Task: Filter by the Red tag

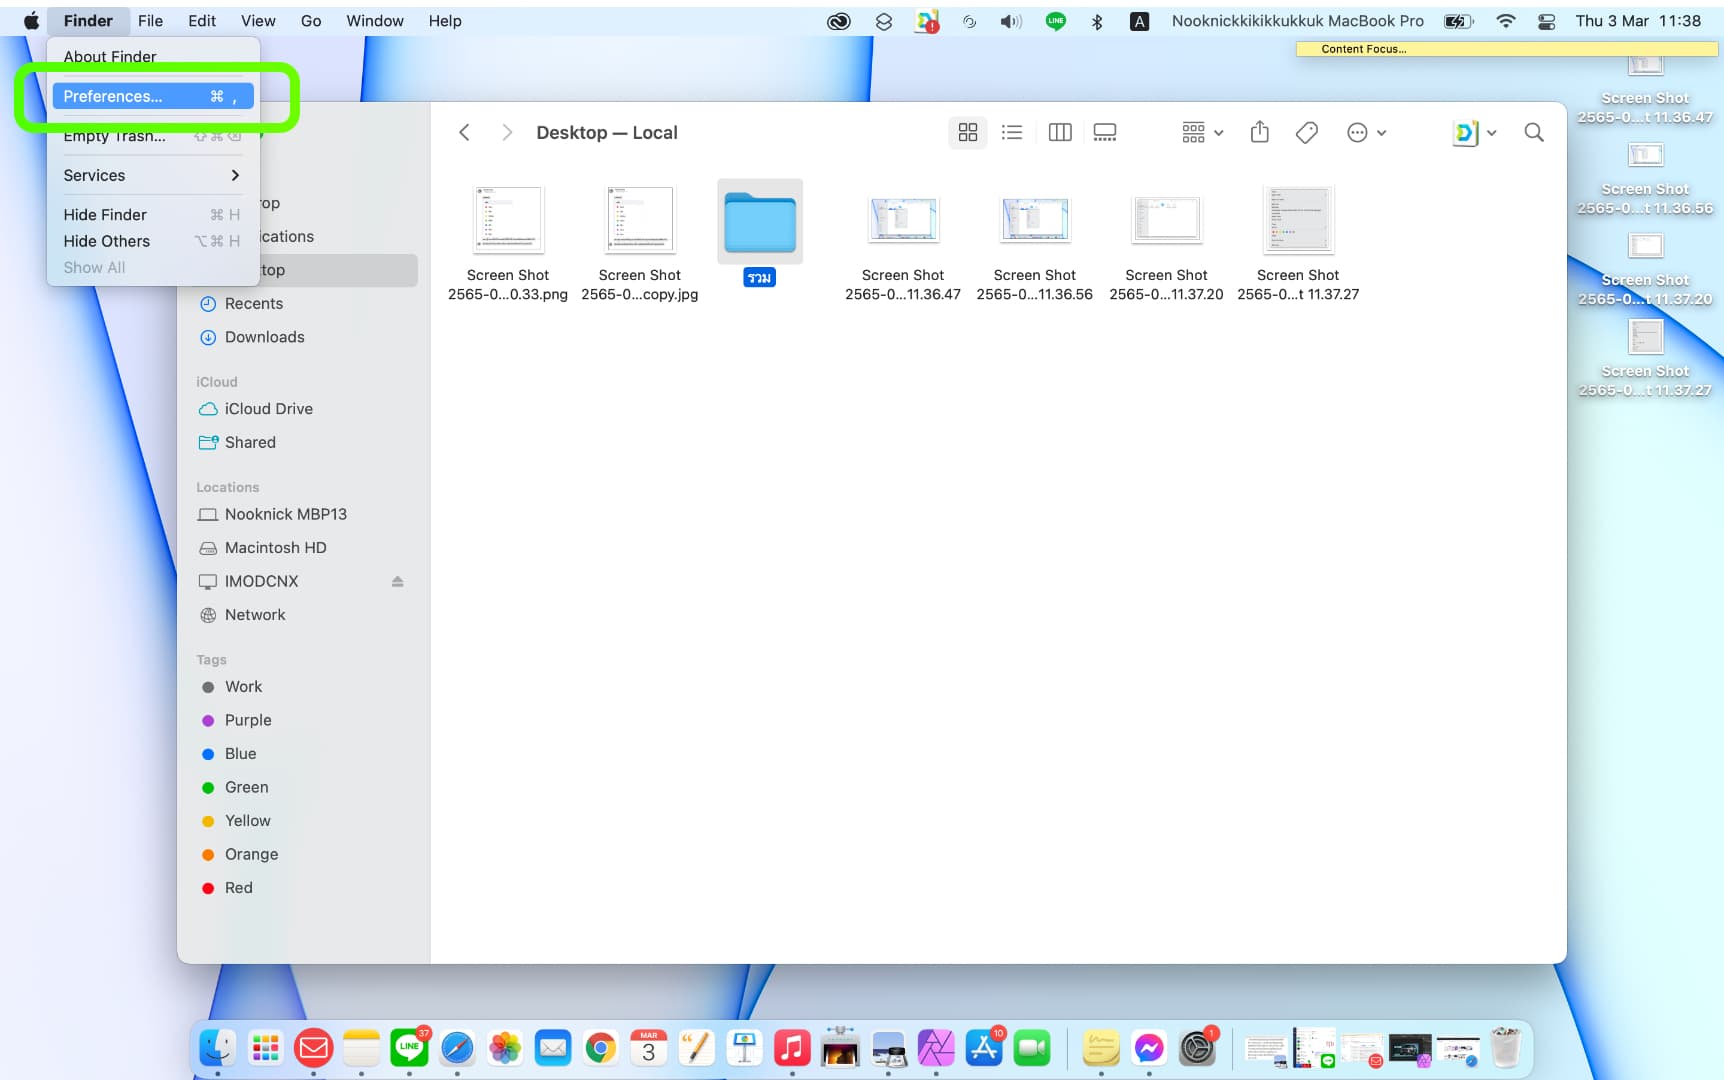Action: (238, 888)
